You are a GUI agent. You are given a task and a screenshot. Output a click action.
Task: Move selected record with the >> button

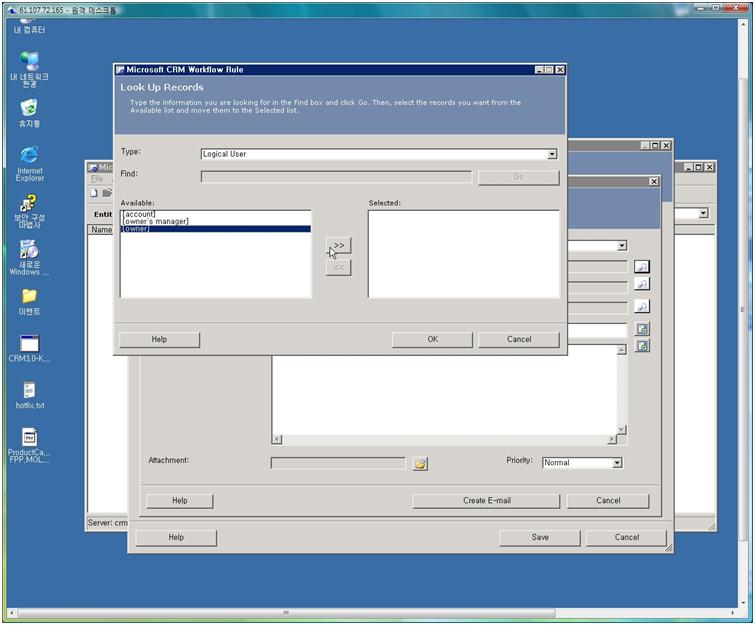[x=338, y=246]
